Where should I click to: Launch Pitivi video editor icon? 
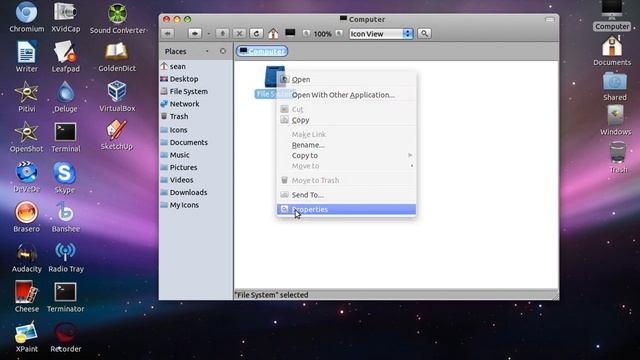tap(27, 97)
